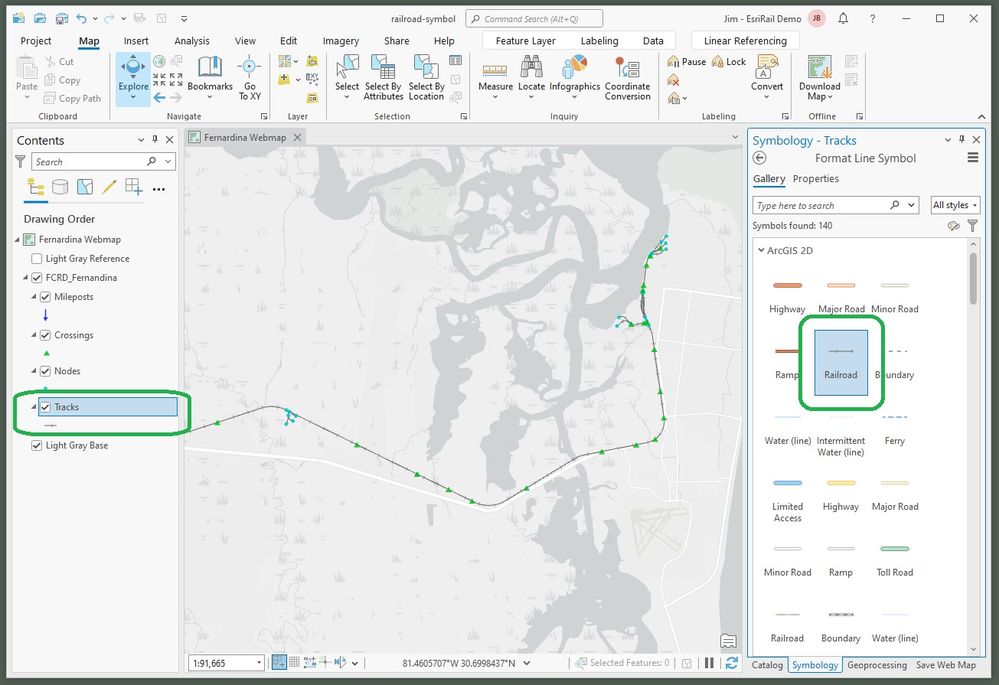Open Select By Attributes
This screenshot has height=685, width=999.
[x=383, y=78]
